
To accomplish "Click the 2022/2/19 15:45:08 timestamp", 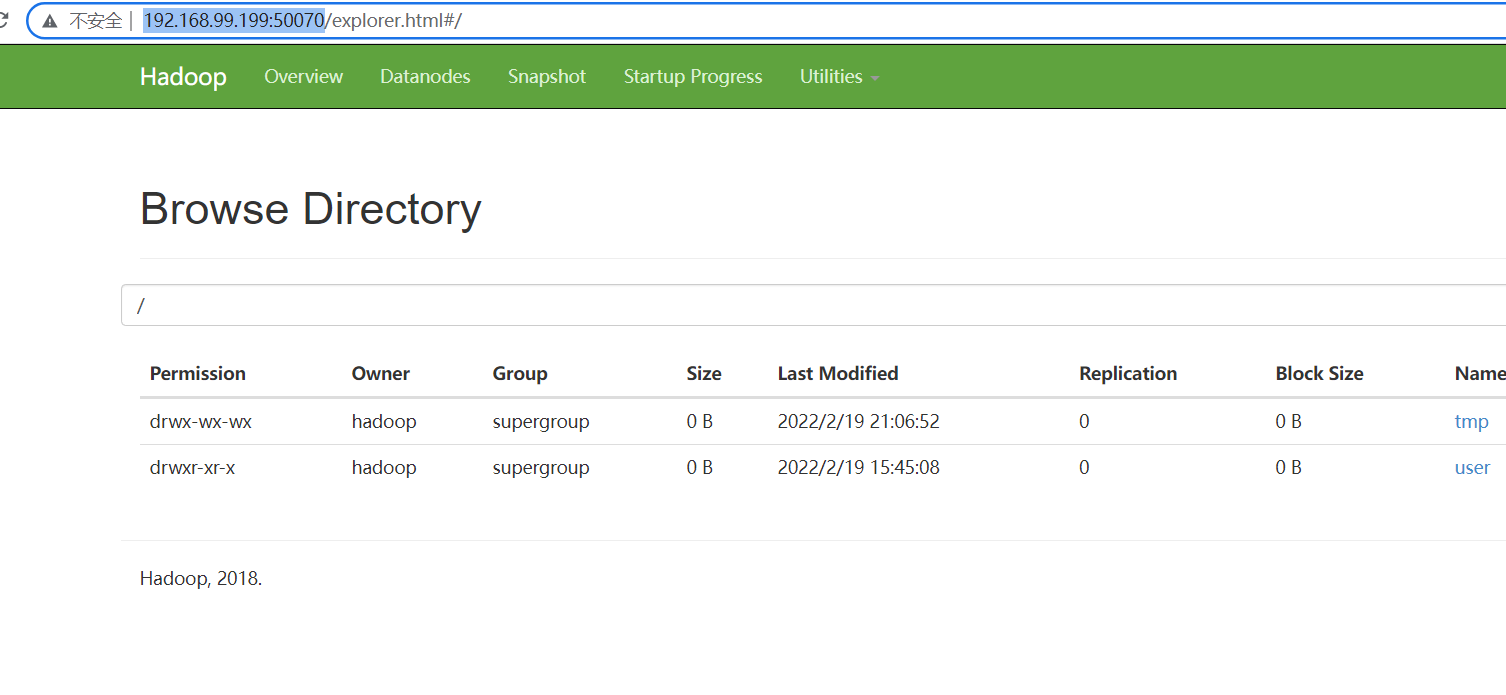I will [x=859, y=468].
